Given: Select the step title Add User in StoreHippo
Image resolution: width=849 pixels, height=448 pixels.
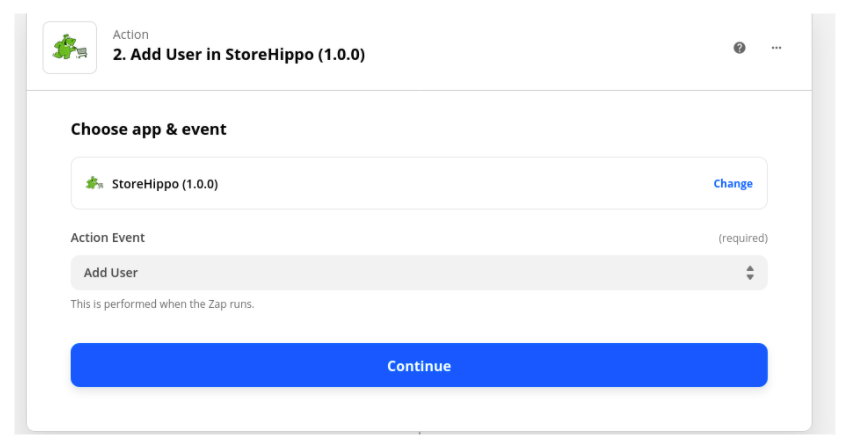Looking at the screenshot, I should (x=239, y=54).
